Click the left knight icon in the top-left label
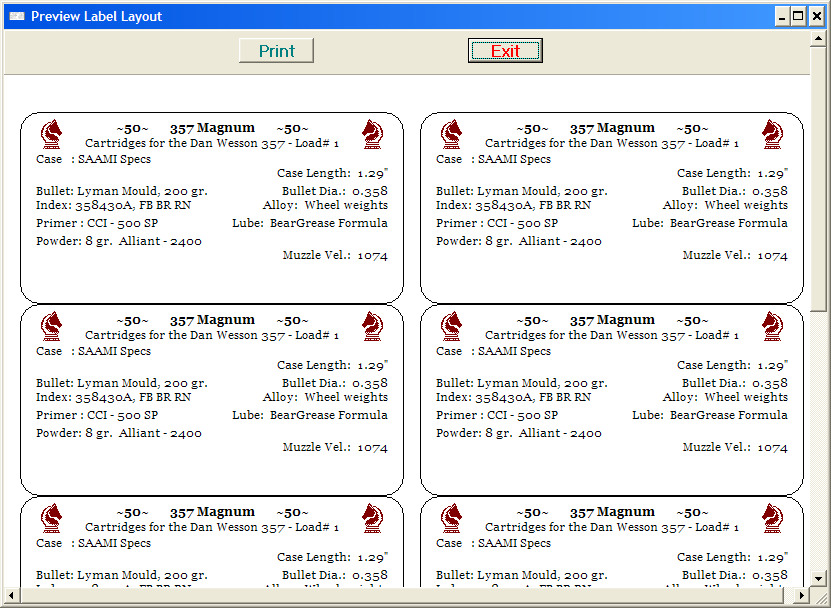 click(x=51, y=134)
